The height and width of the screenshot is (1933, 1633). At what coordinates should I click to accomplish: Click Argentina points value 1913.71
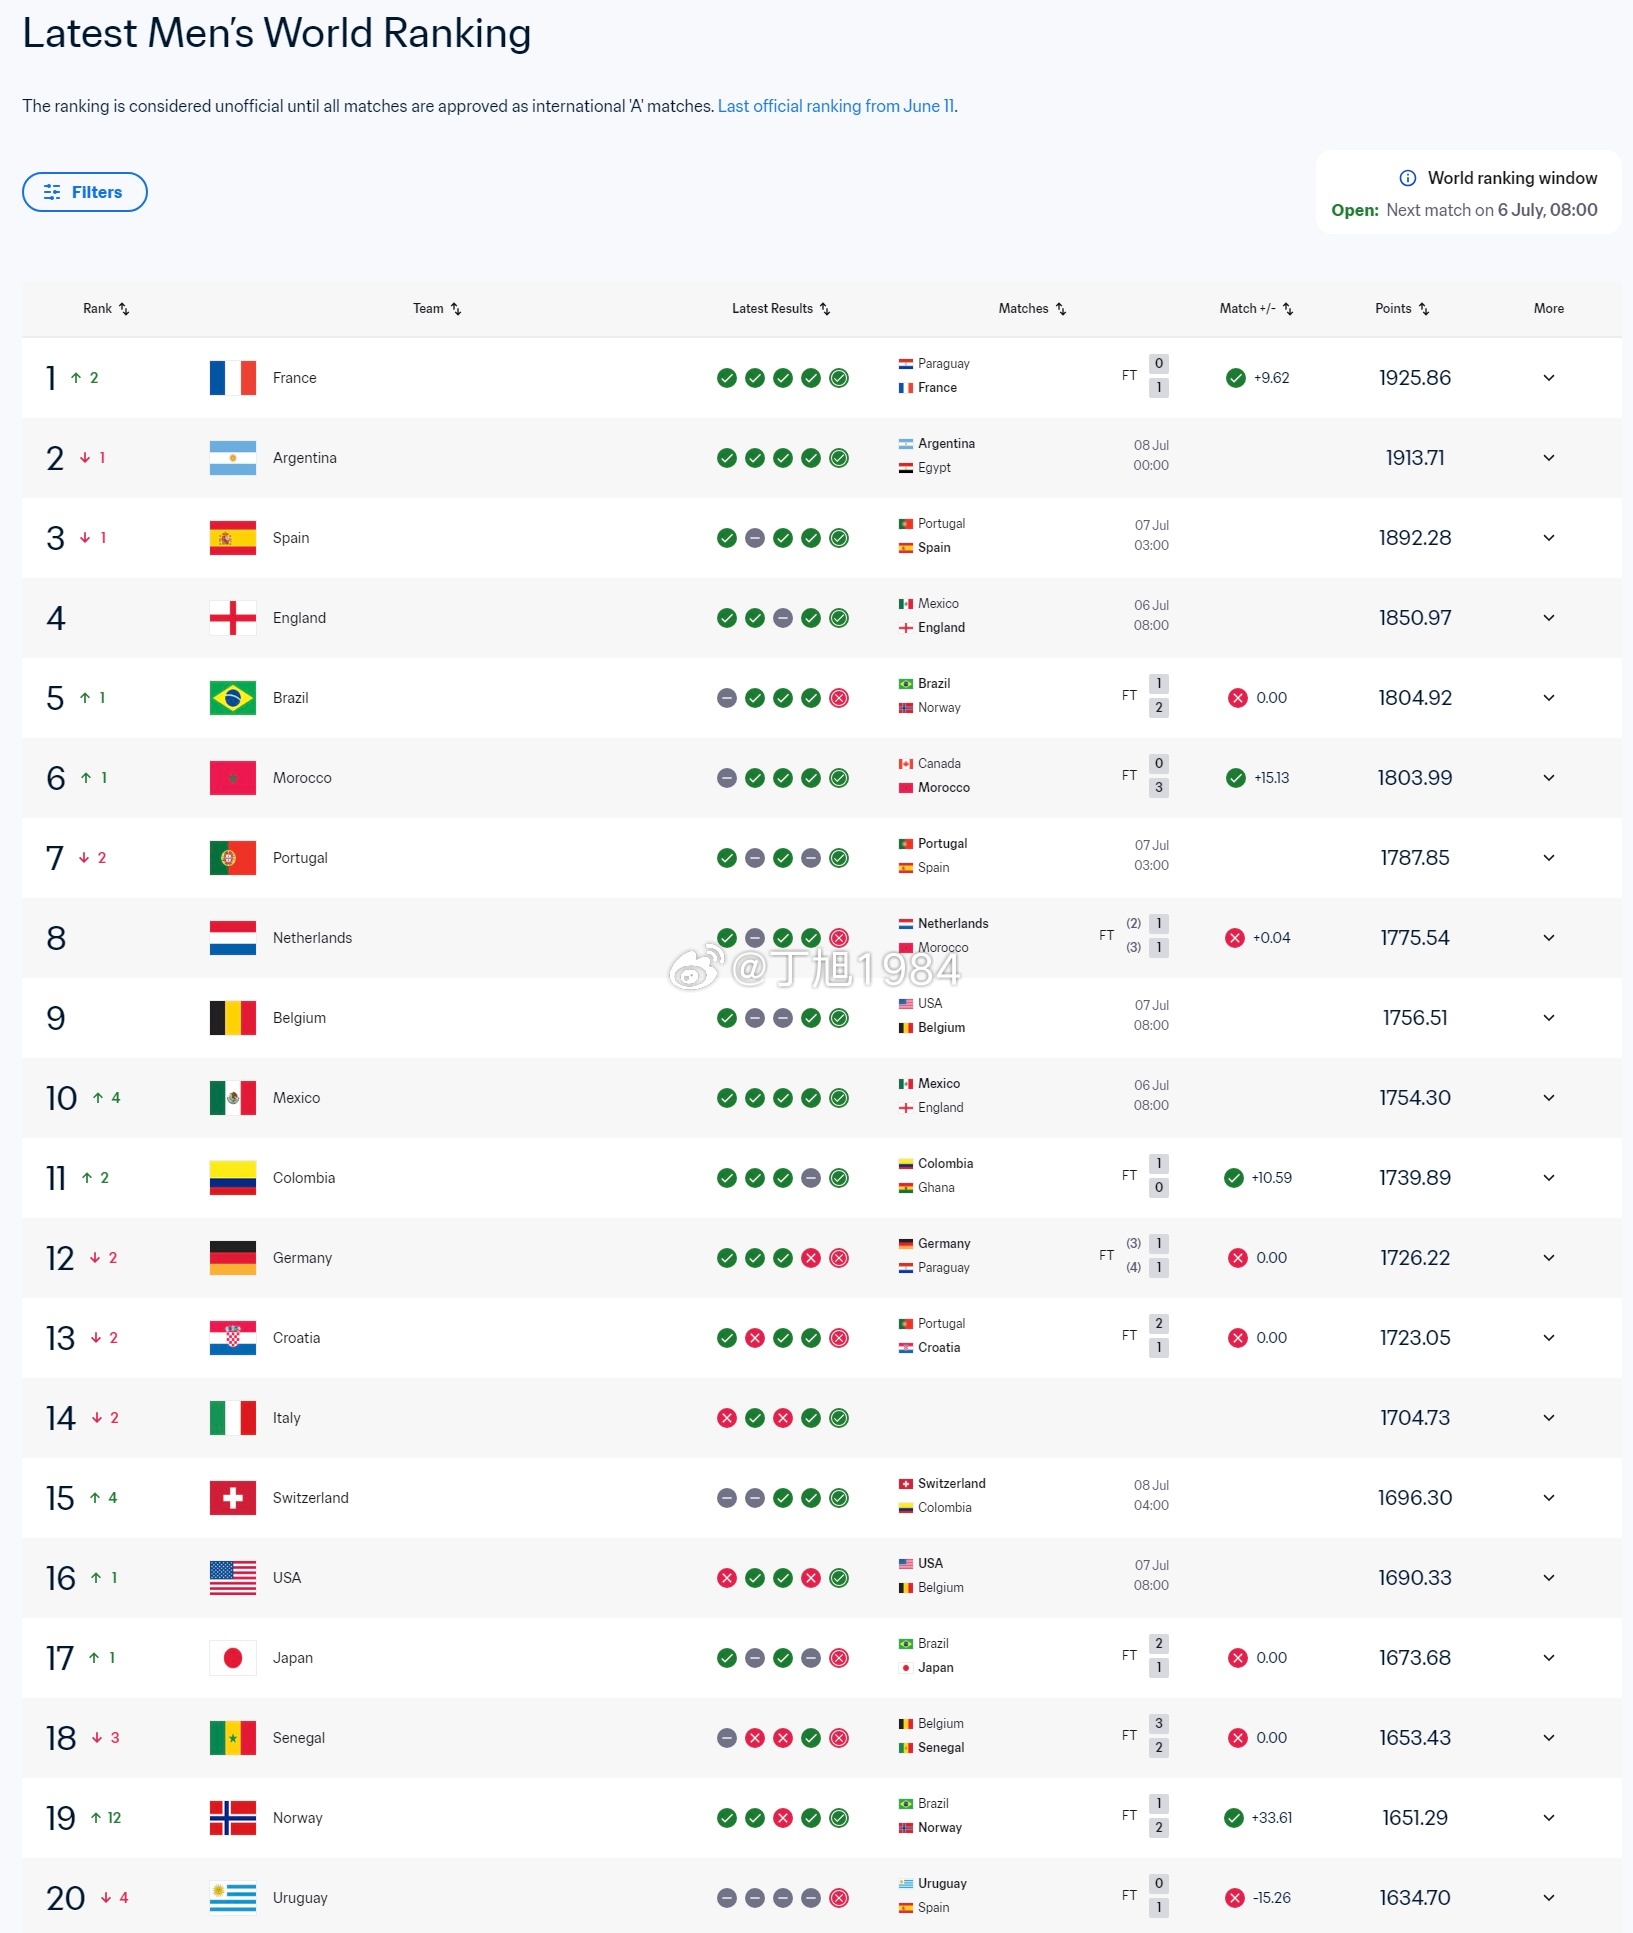(x=1414, y=458)
